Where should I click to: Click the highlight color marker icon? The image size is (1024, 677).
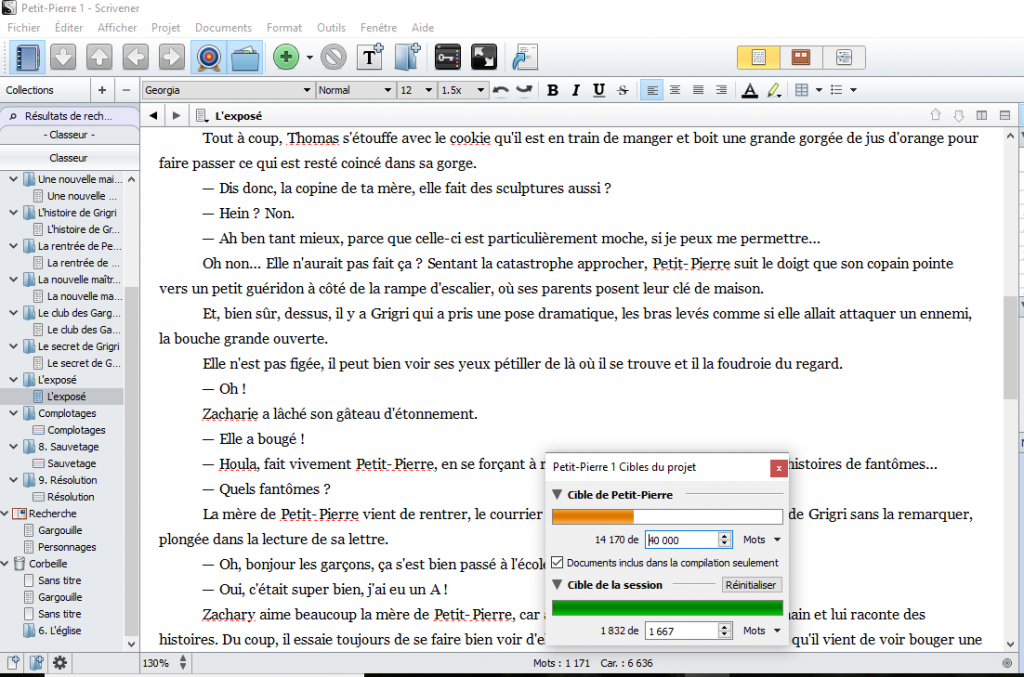coord(774,90)
